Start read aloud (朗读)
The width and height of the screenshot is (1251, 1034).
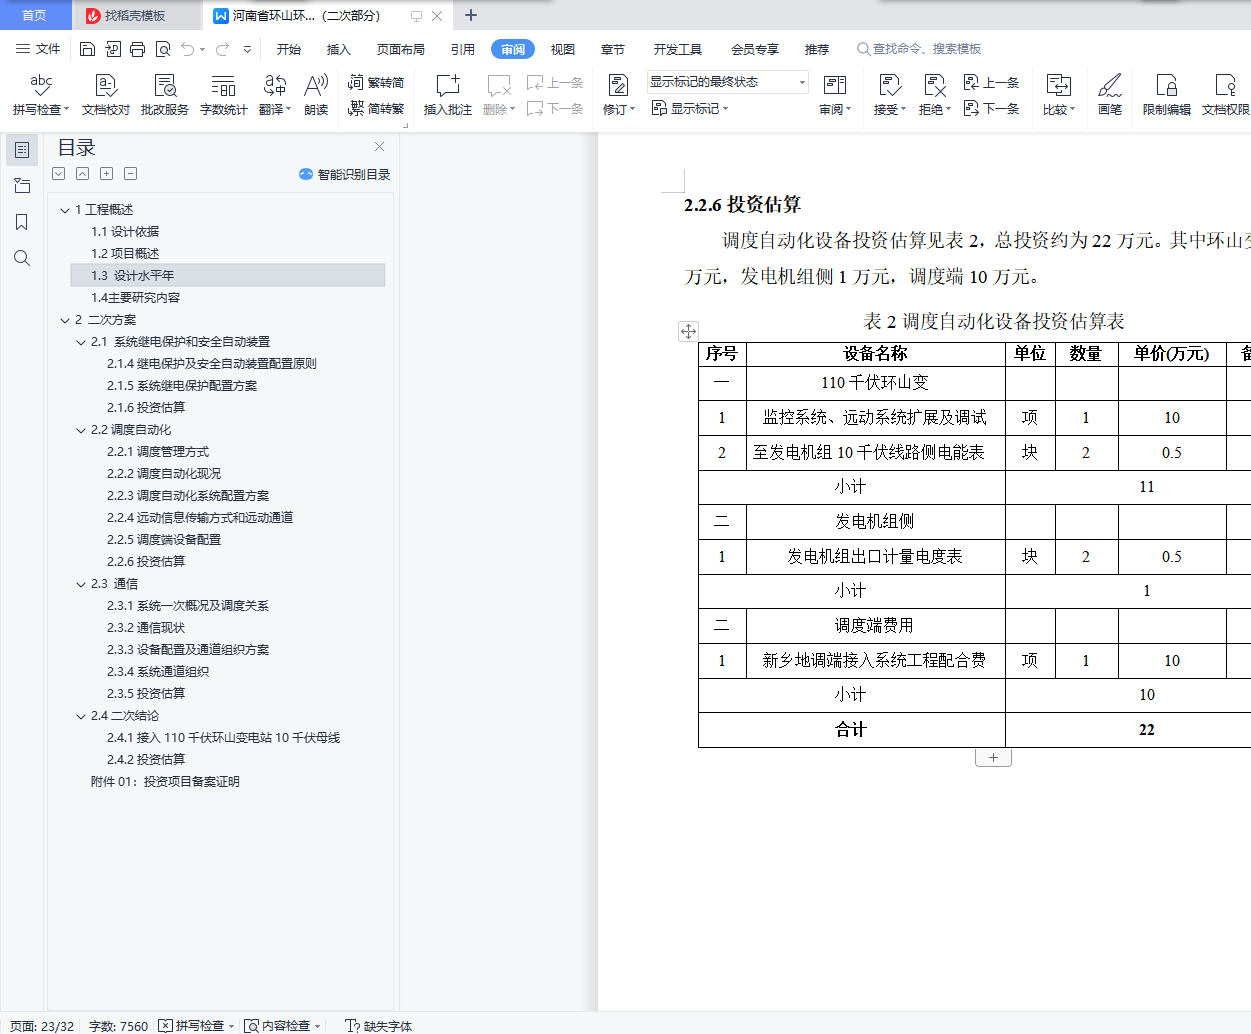pyautogui.click(x=316, y=95)
